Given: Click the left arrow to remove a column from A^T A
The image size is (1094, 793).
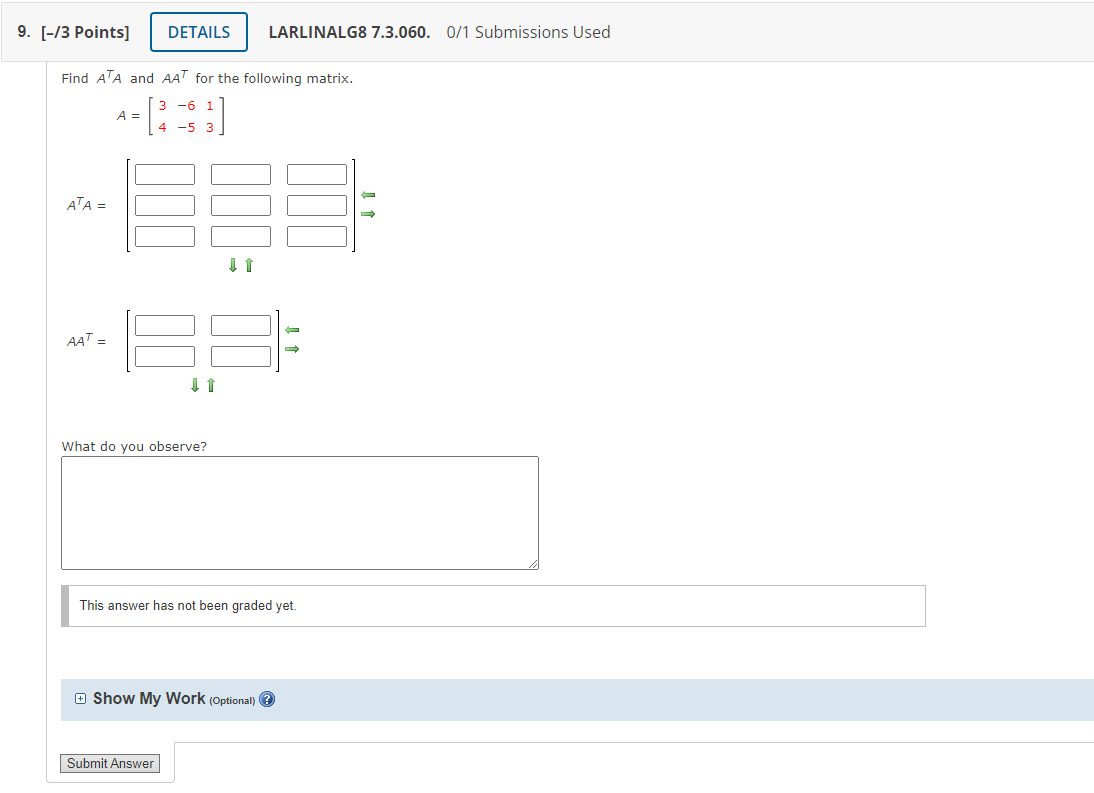Looking at the screenshot, I should [x=368, y=196].
